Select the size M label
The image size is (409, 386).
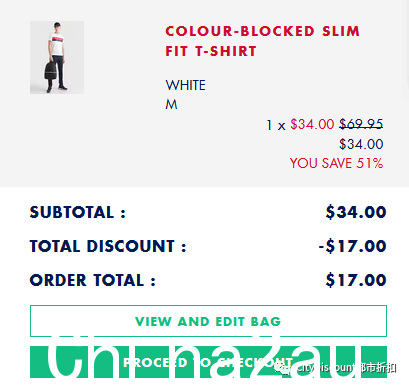pos(171,105)
